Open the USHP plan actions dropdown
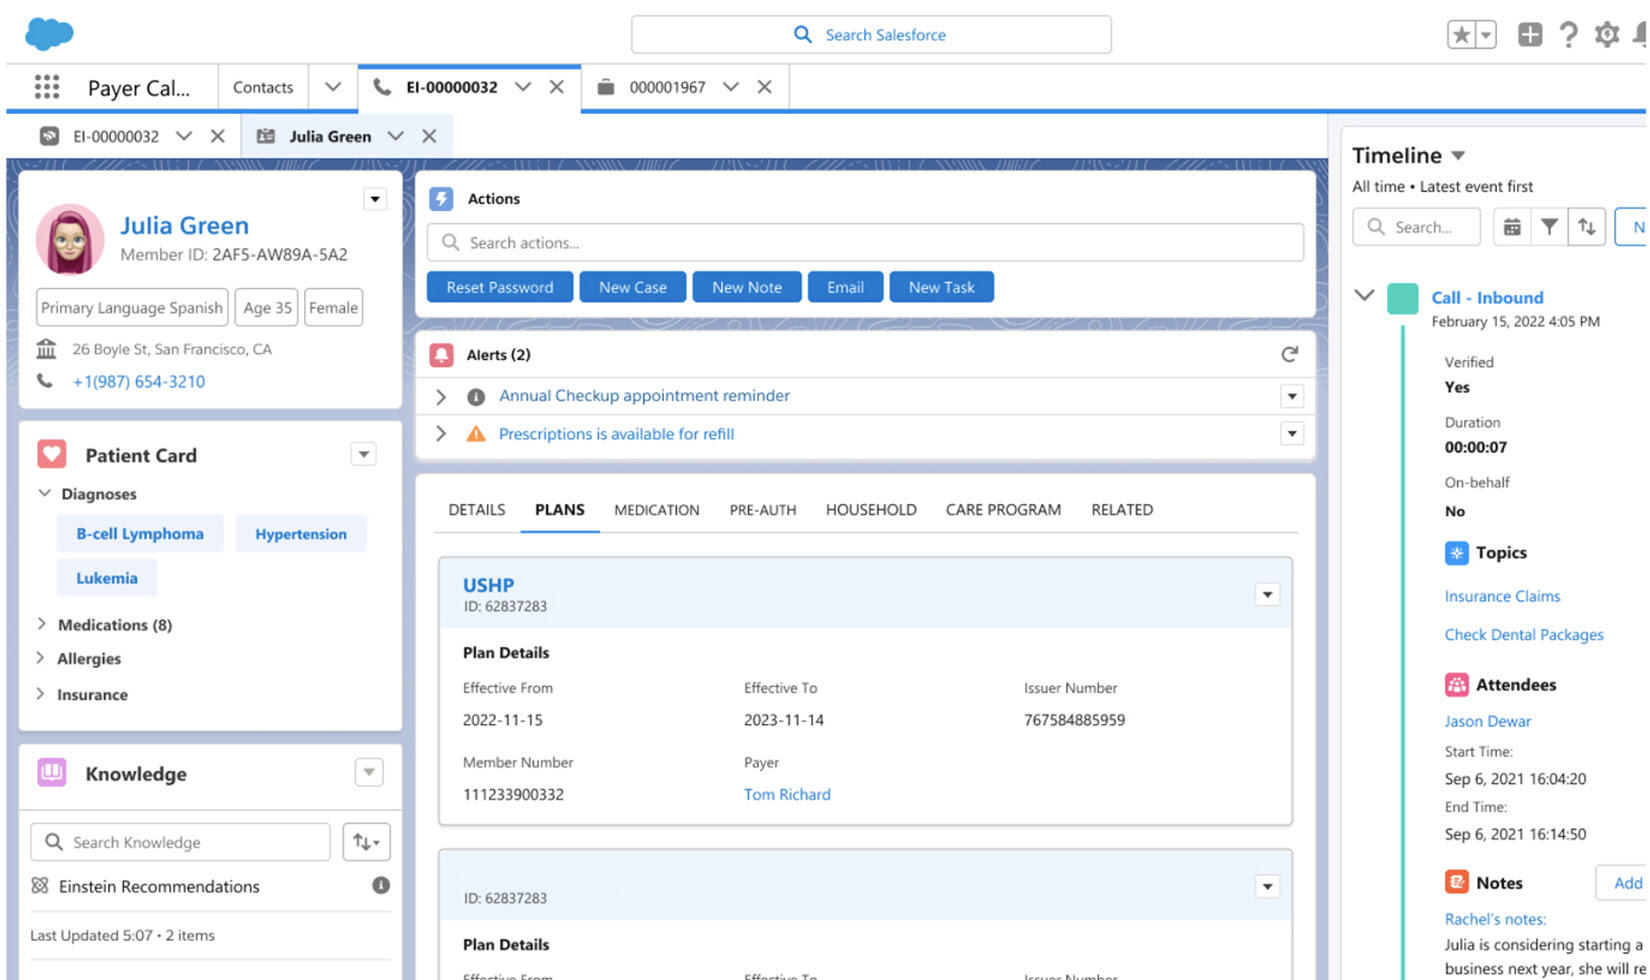Screen dimensions: 1650x980 click(1267, 594)
